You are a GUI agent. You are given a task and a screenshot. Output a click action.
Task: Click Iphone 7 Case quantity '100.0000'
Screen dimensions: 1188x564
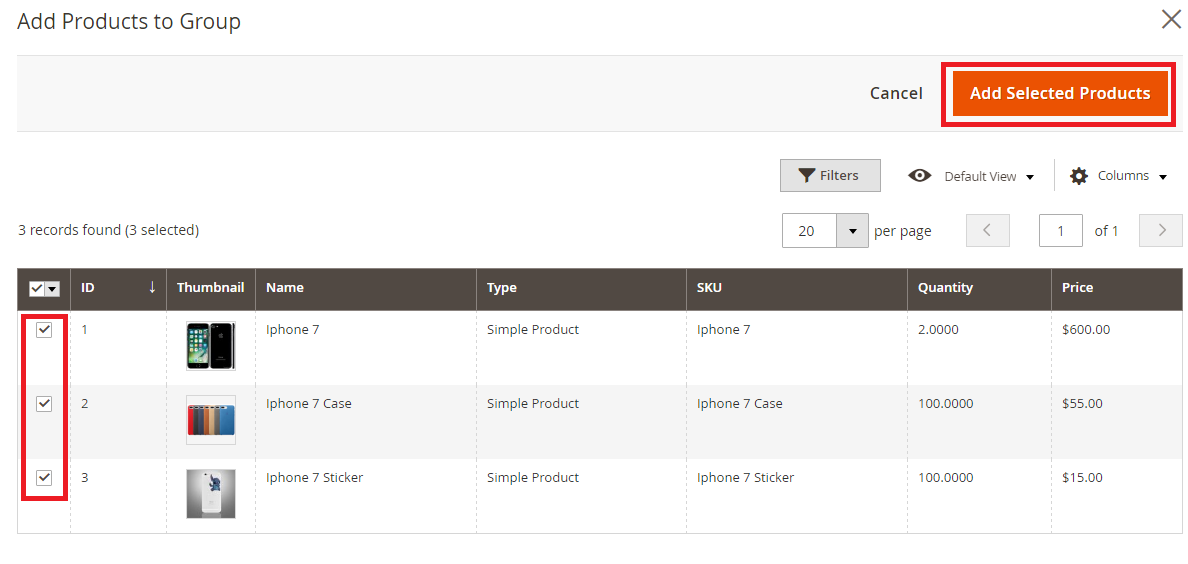(x=946, y=403)
